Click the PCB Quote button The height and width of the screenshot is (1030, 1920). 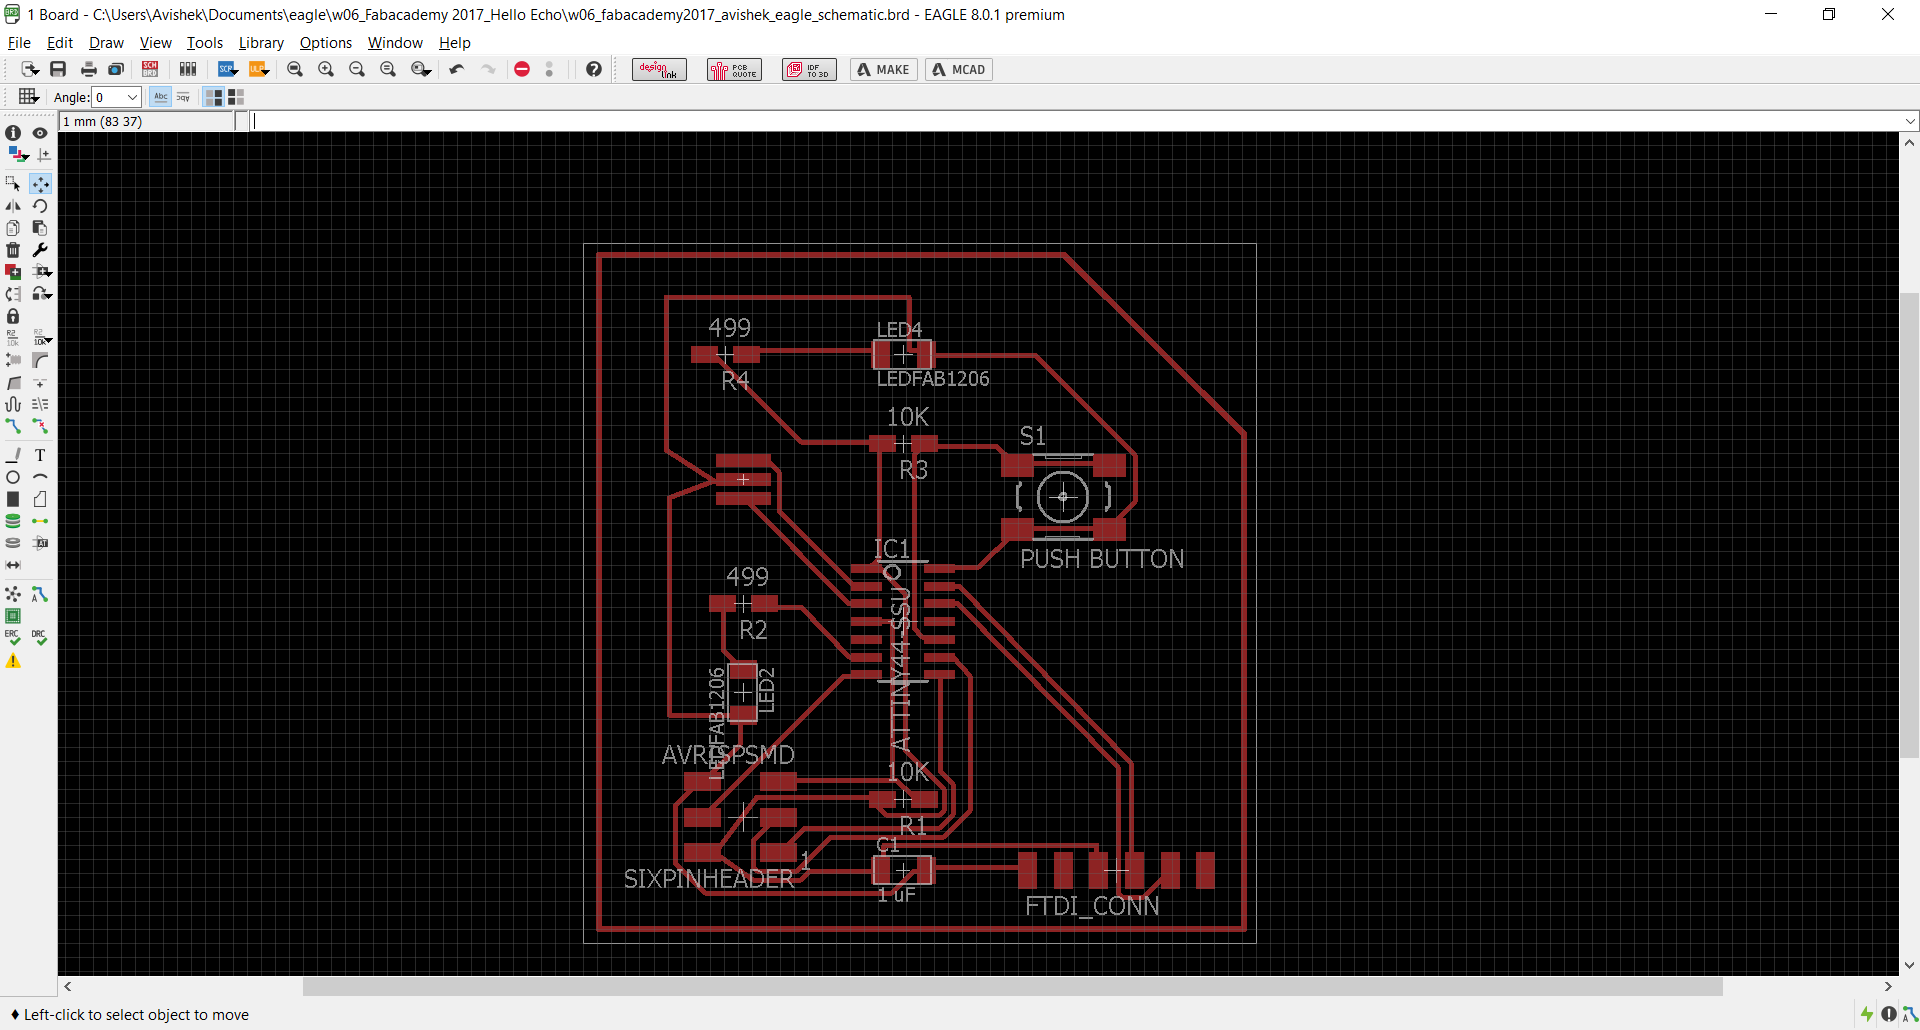734,69
